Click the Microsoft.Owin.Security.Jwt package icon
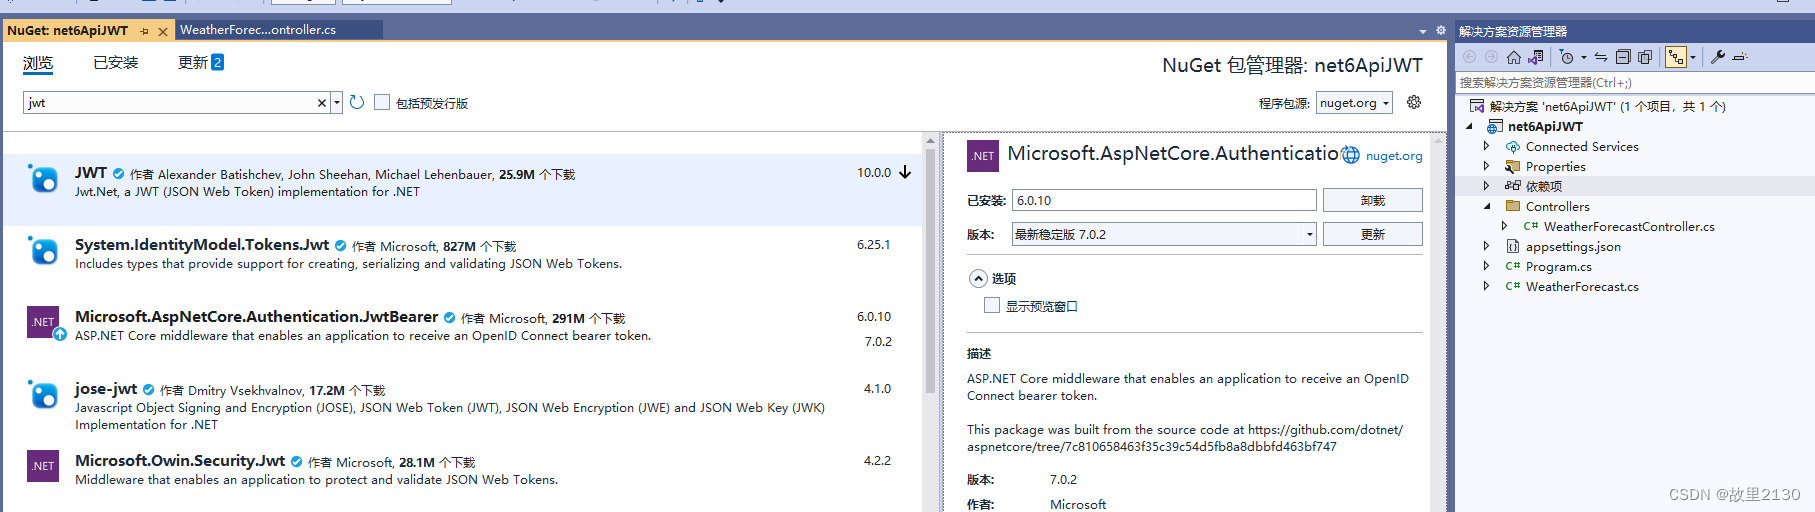Screen dimensions: 1815x512 coord(43,466)
